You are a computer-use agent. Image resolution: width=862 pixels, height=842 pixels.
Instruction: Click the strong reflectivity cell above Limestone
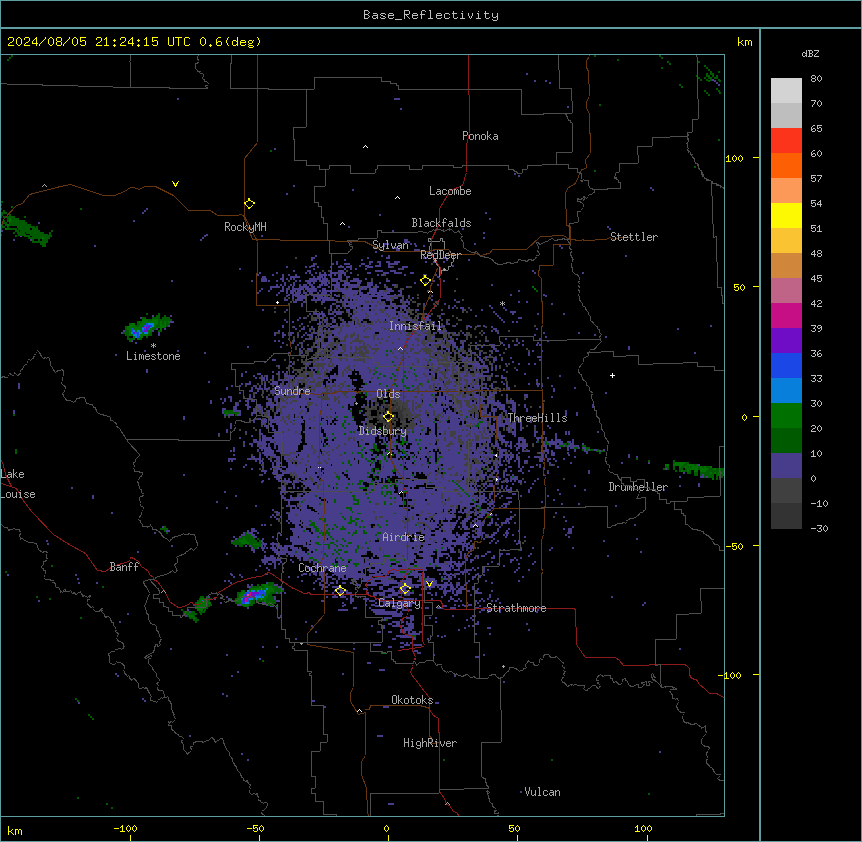click(145, 328)
